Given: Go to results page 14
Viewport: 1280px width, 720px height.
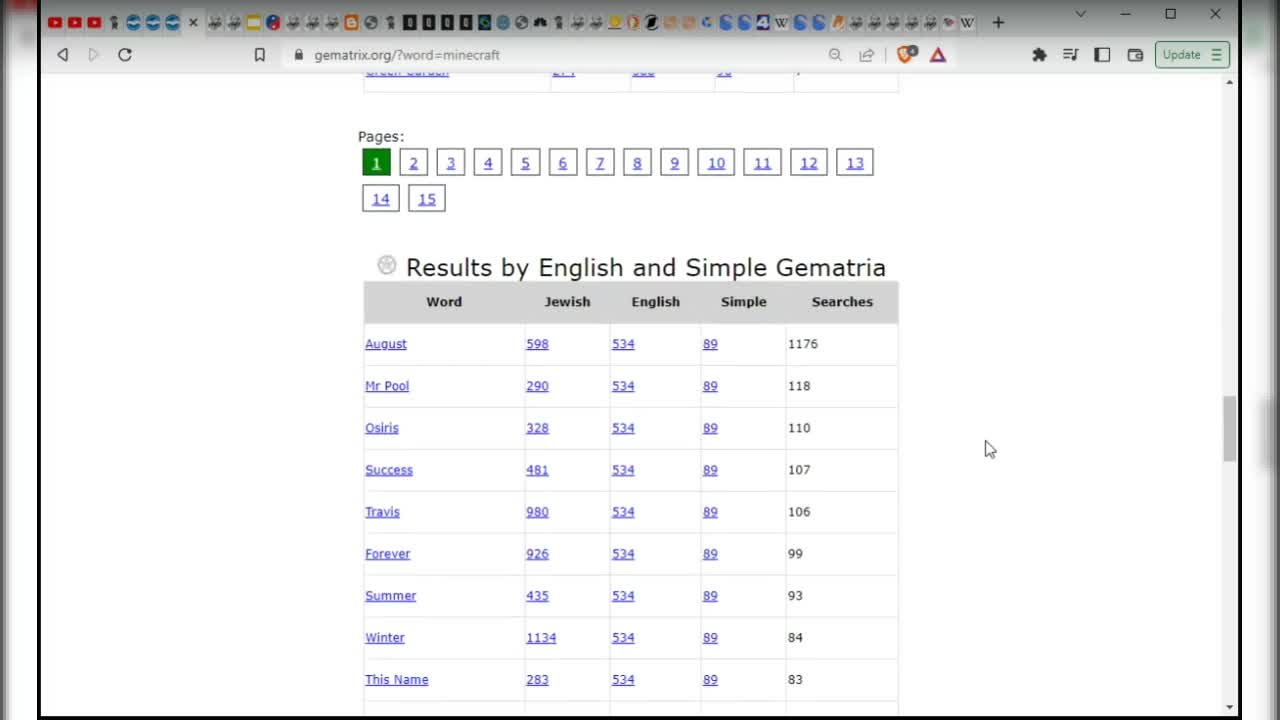Looking at the screenshot, I should [381, 199].
